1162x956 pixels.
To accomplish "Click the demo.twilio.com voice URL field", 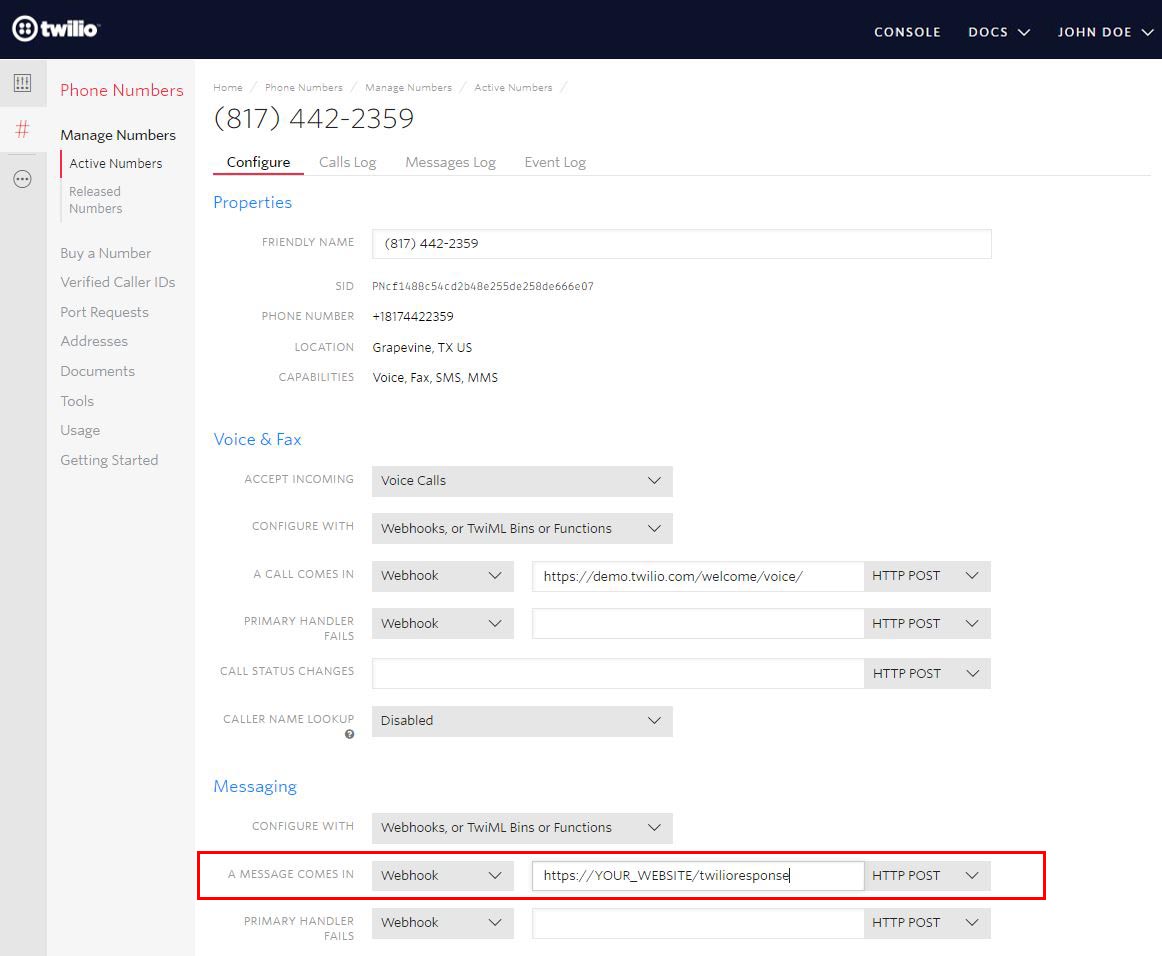I will (x=697, y=576).
